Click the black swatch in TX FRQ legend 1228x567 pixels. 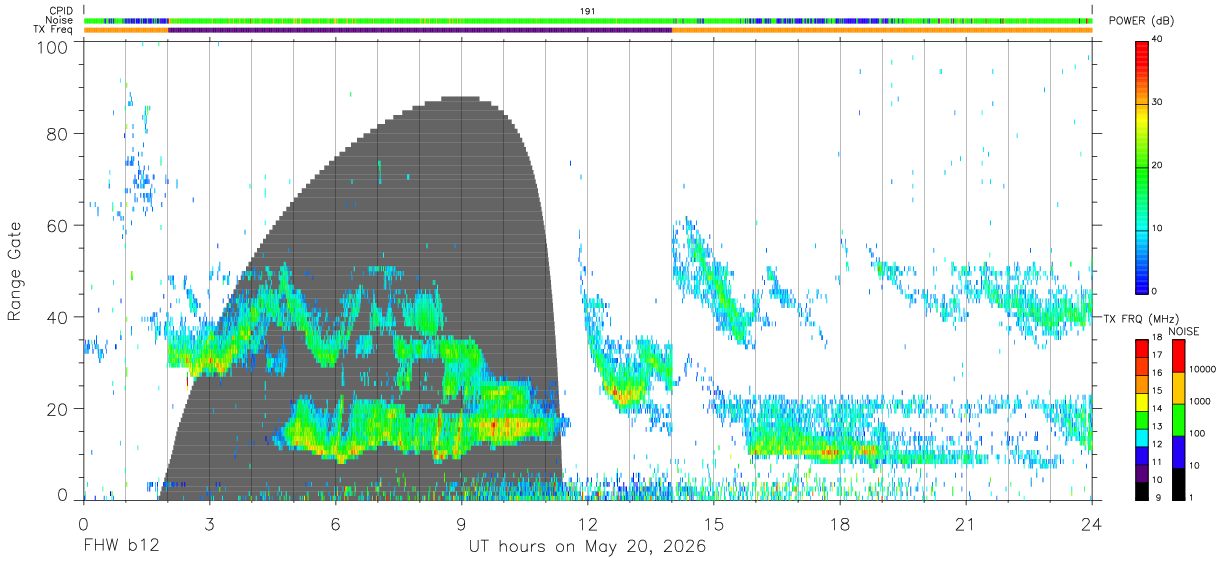pyautogui.click(x=1143, y=490)
